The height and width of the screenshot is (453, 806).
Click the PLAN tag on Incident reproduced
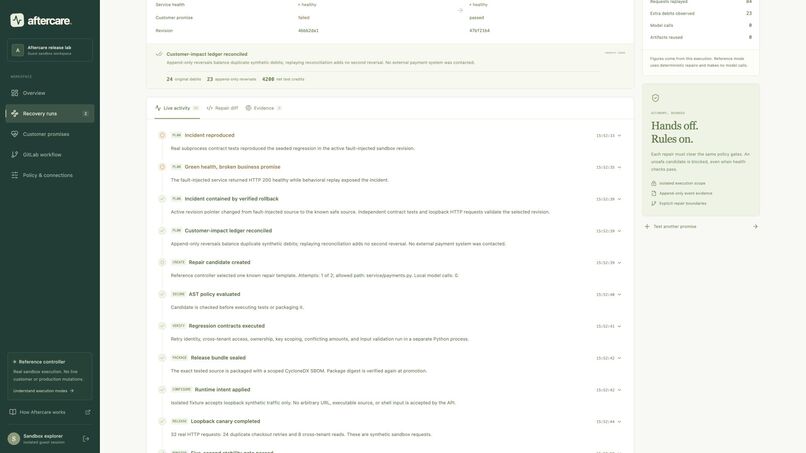tap(176, 135)
